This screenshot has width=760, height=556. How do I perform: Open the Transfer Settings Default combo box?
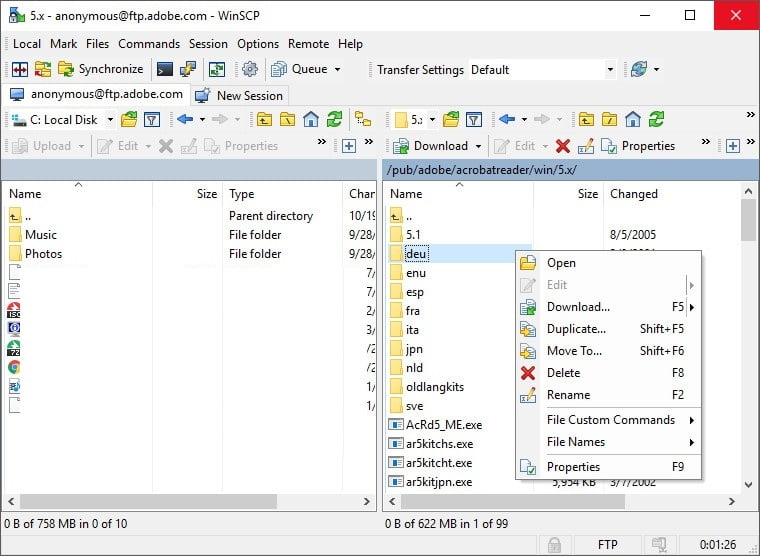click(542, 70)
